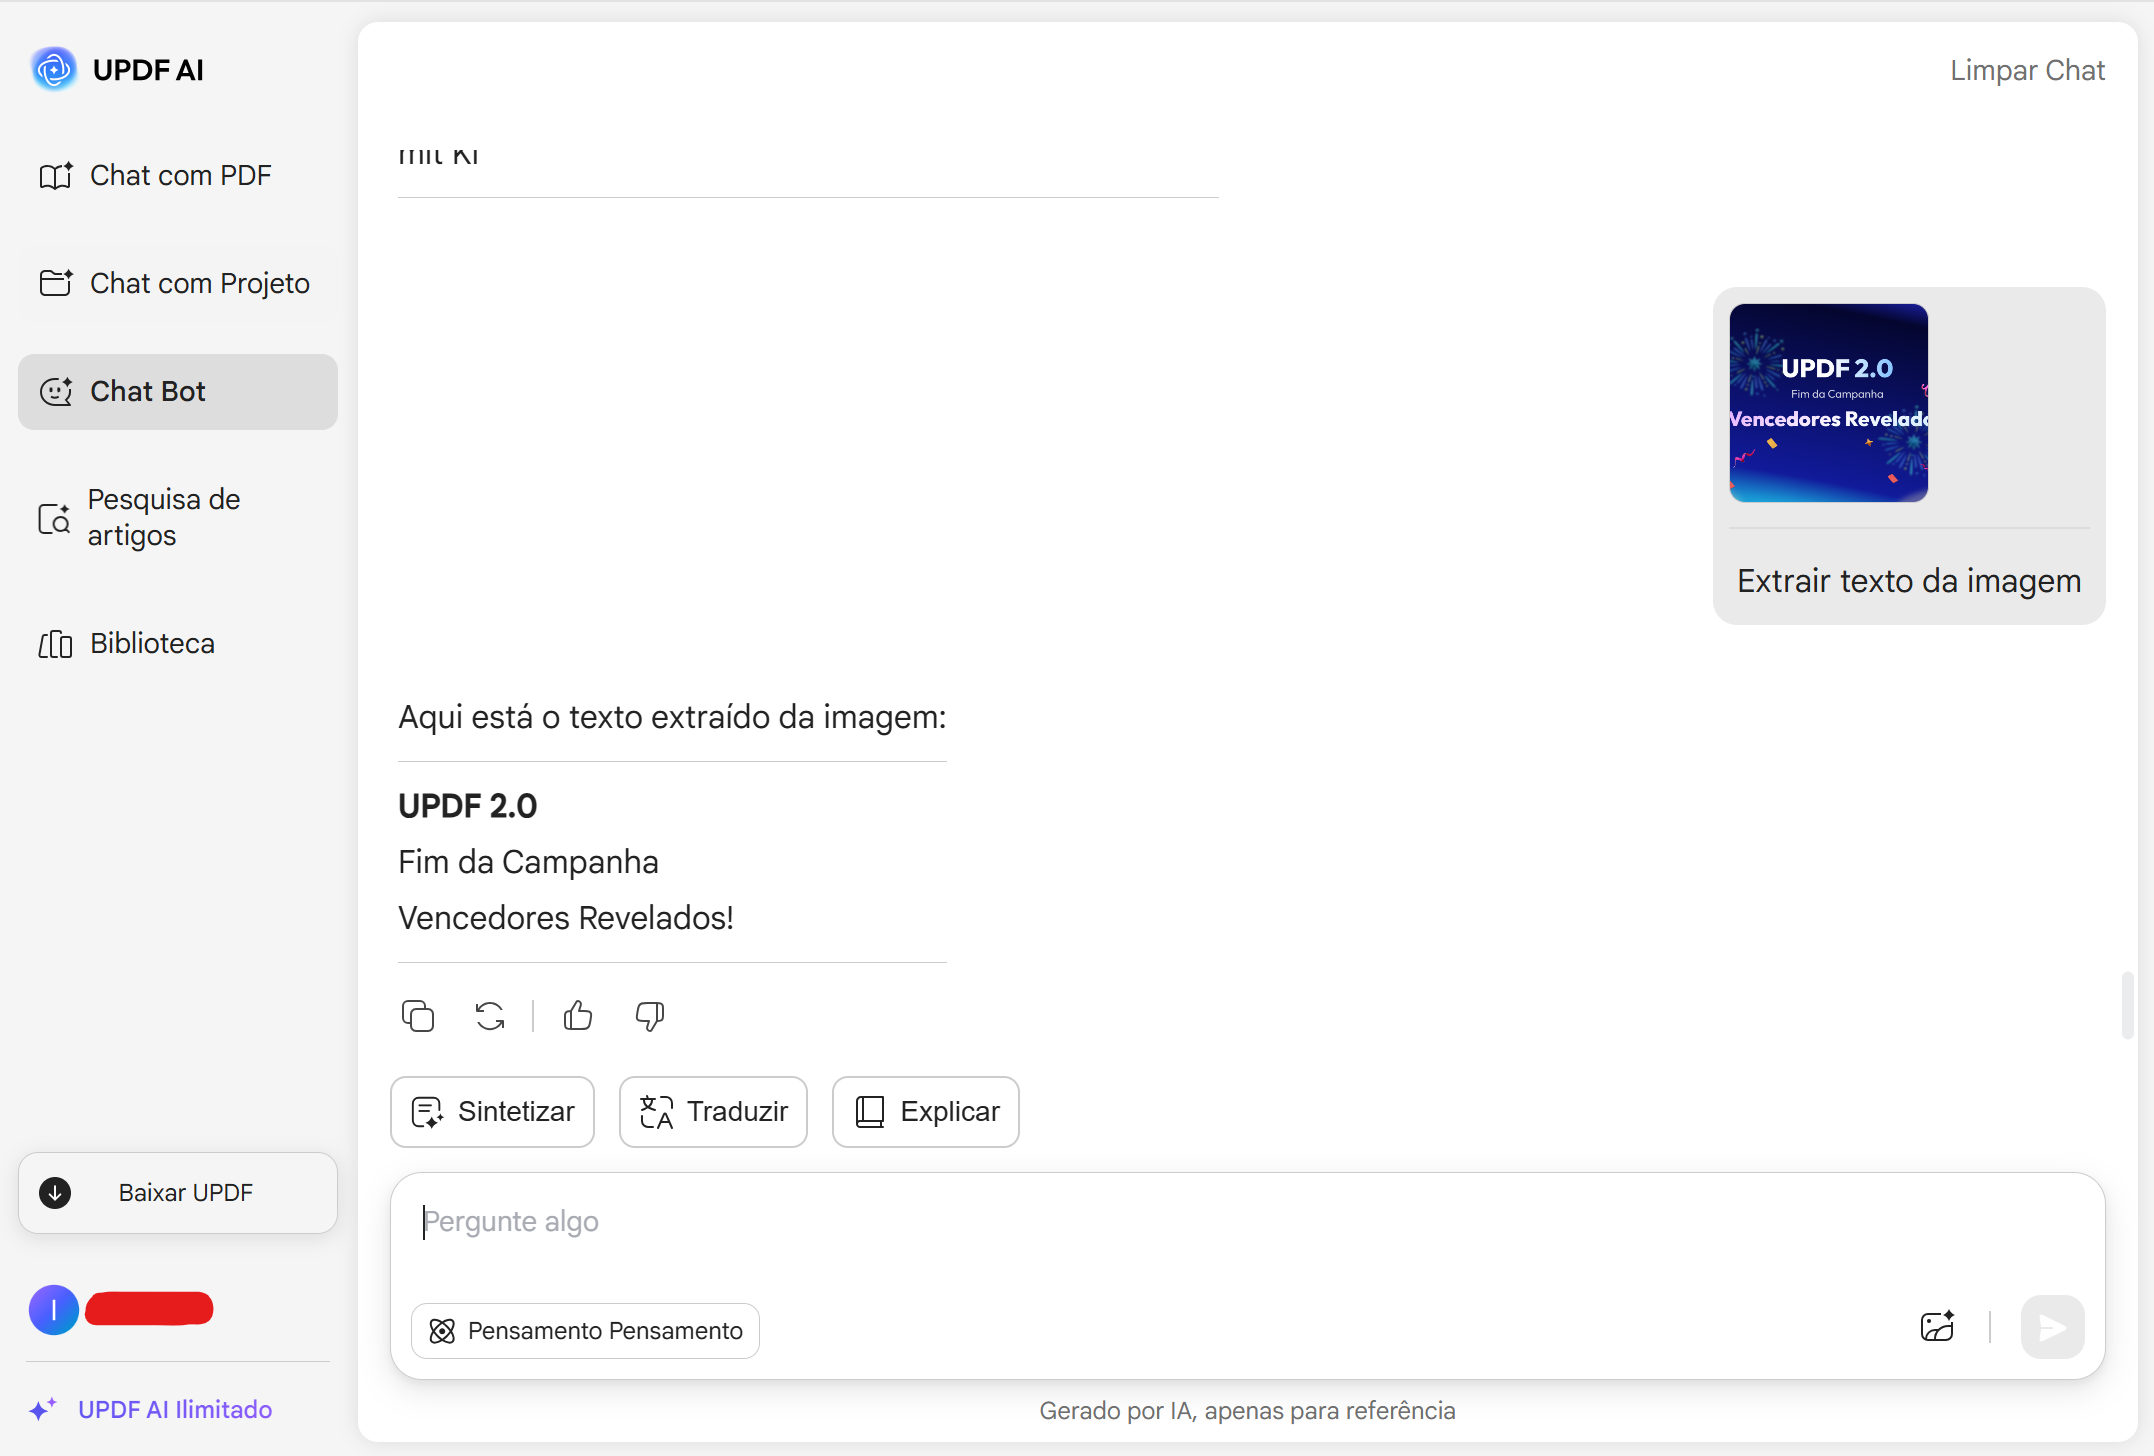Open Chat com PDF
2154x1456 pixels.
(x=178, y=175)
